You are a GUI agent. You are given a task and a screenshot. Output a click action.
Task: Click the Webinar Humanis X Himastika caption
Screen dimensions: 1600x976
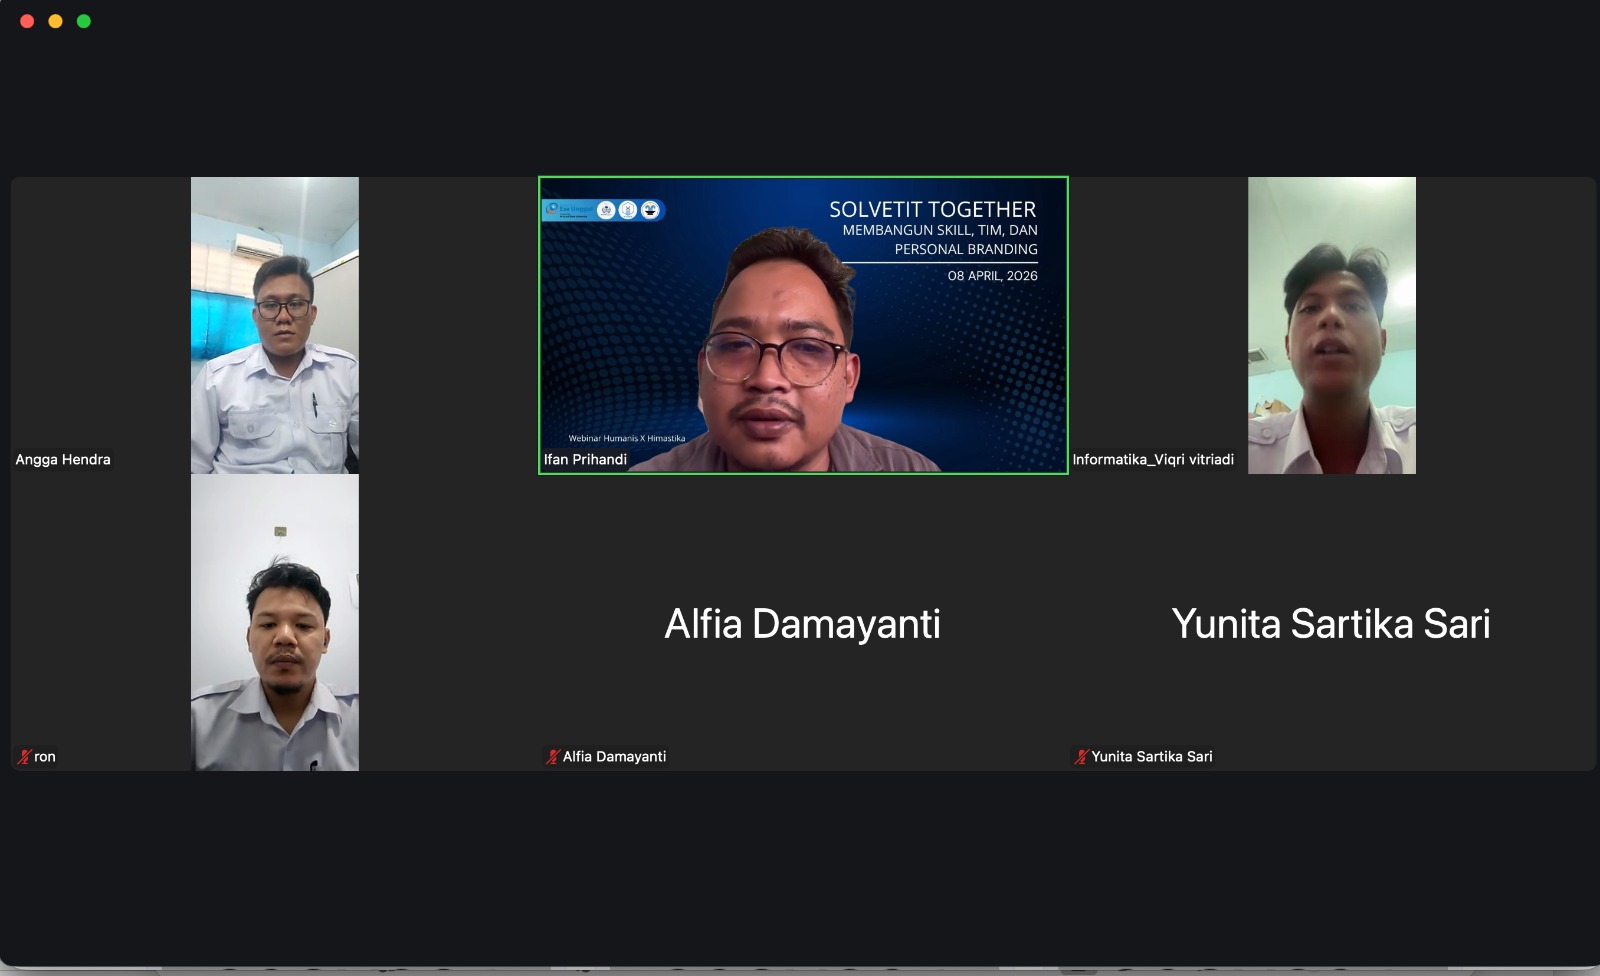pos(627,438)
